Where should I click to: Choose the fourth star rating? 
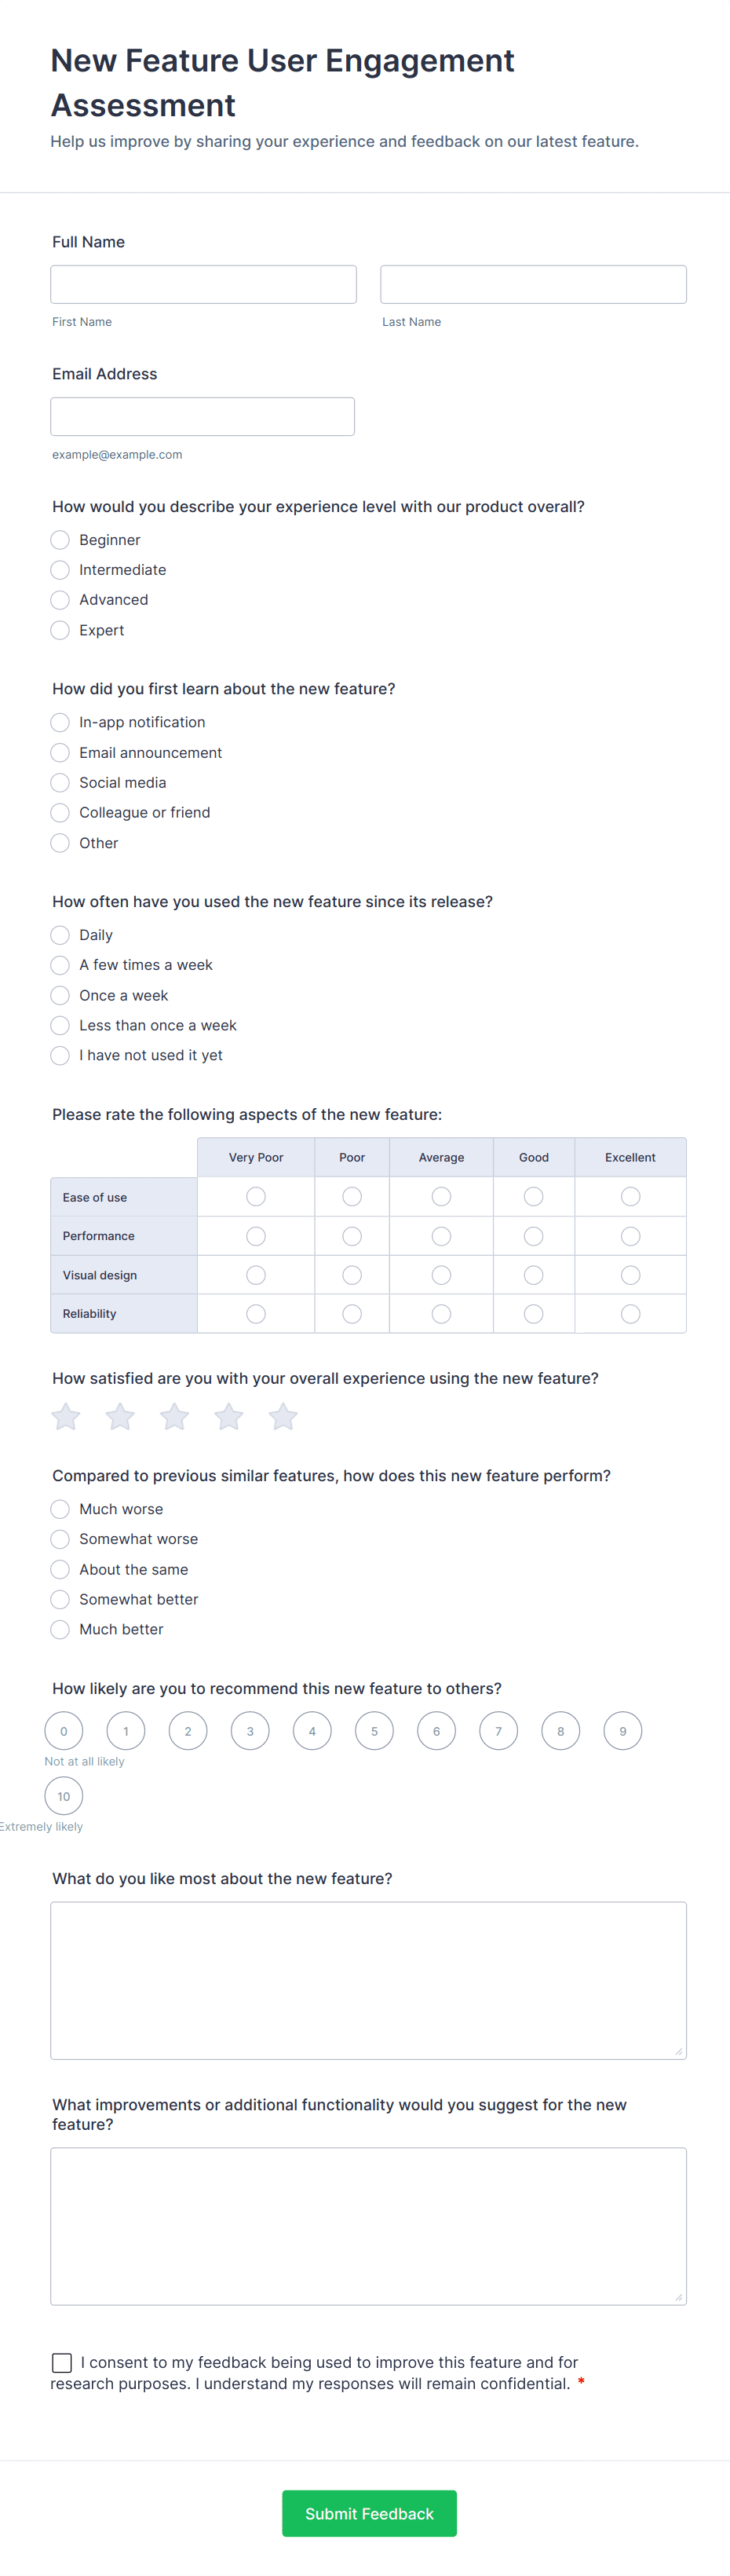[229, 1416]
